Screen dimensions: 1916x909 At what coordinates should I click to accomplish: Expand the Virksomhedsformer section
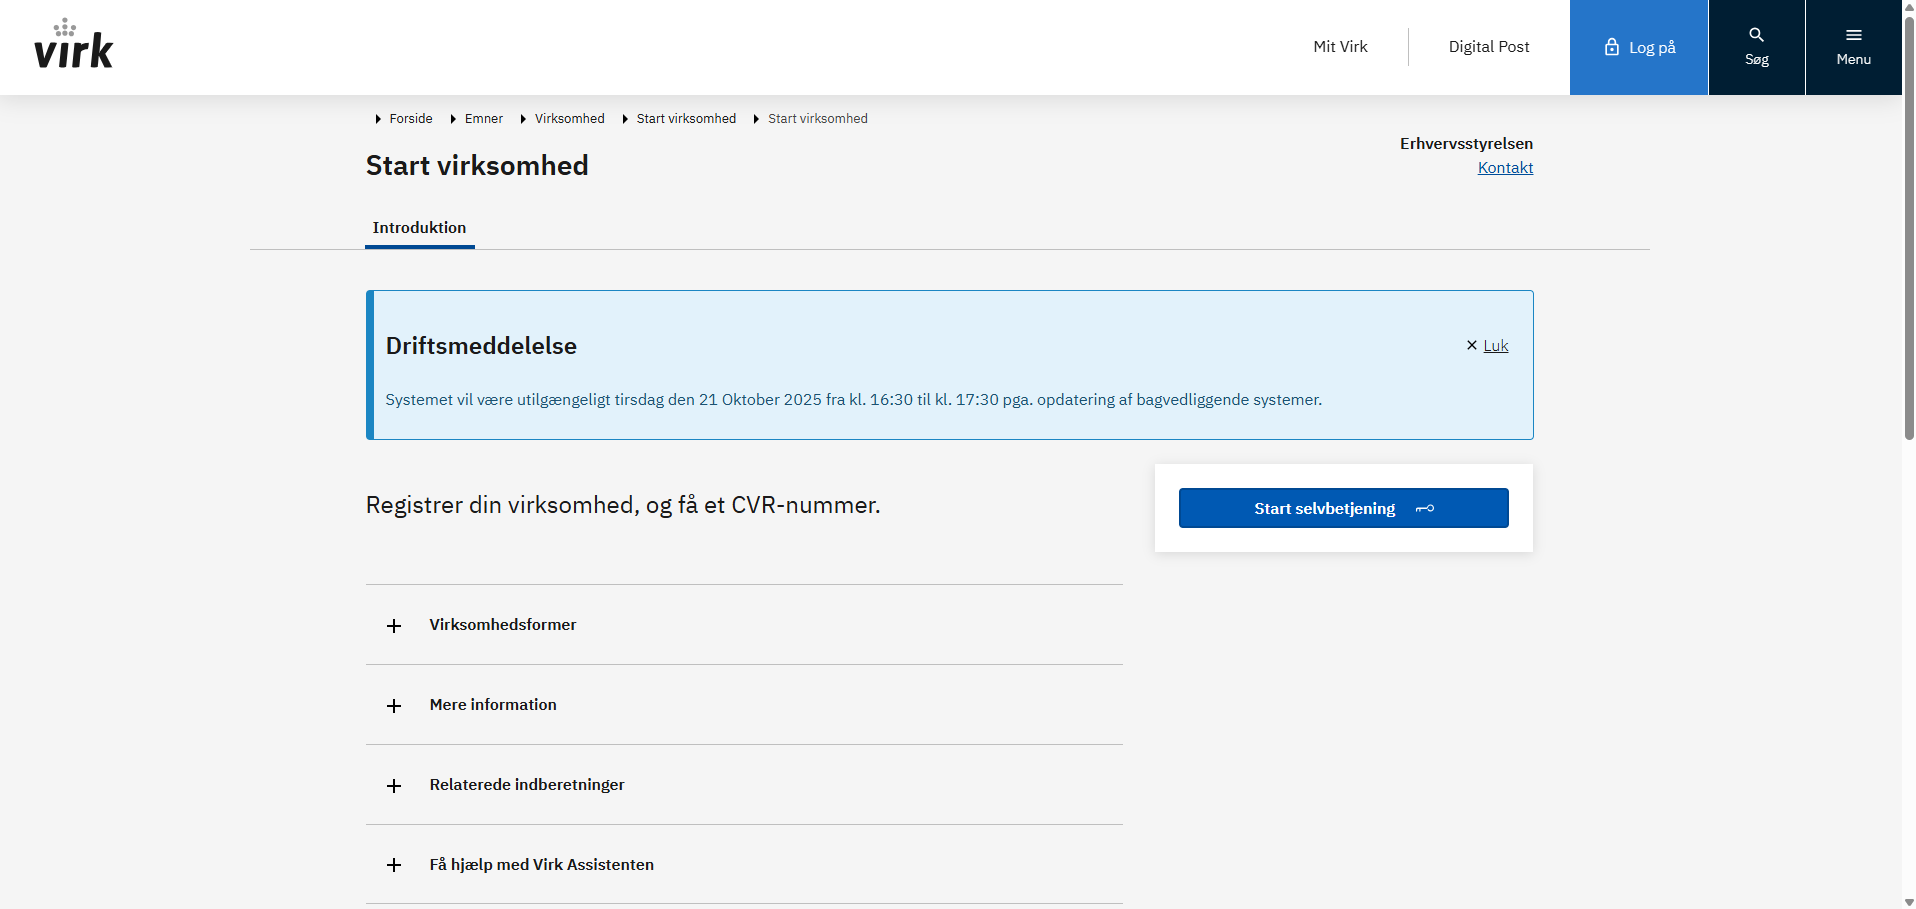coord(503,625)
